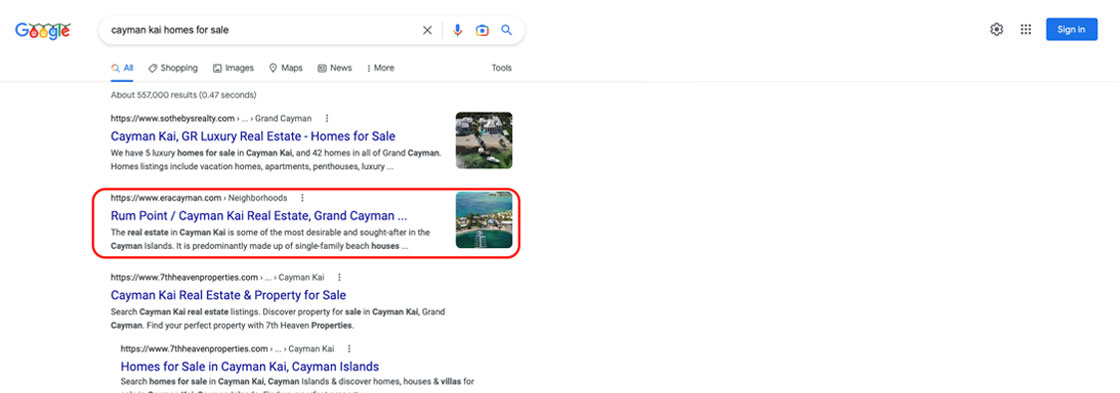Click the Sign in button
The width and height of the screenshot is (1120, 393).
pyautogui.click(x=1071, y=29)
